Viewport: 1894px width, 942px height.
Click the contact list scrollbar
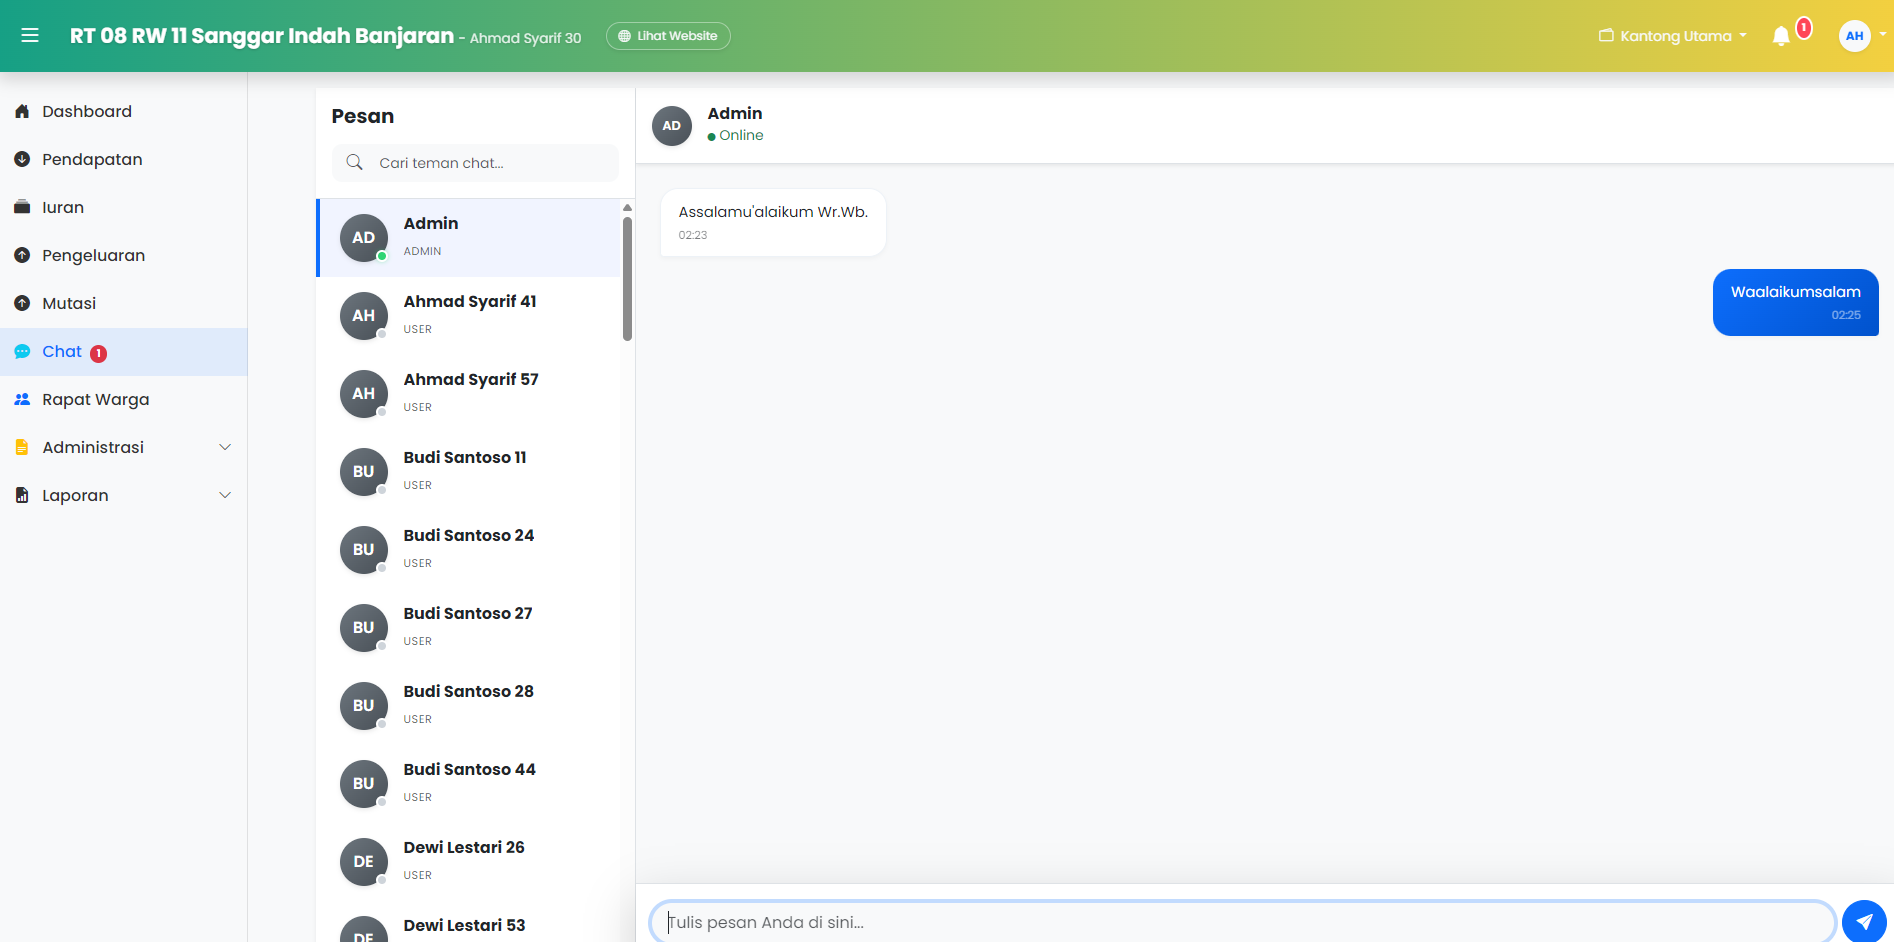[627, 280]
